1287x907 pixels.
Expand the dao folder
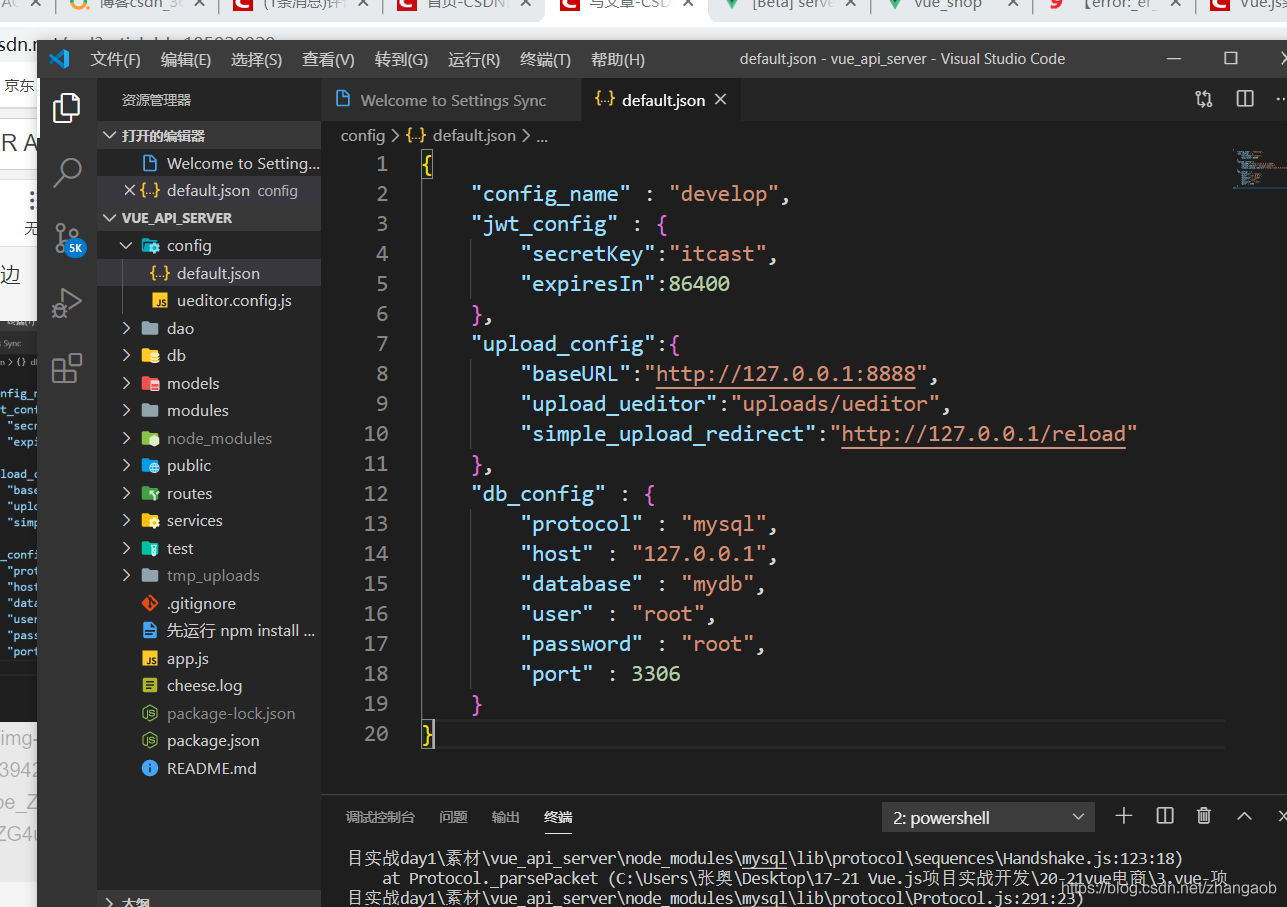(x=209, y=328)
